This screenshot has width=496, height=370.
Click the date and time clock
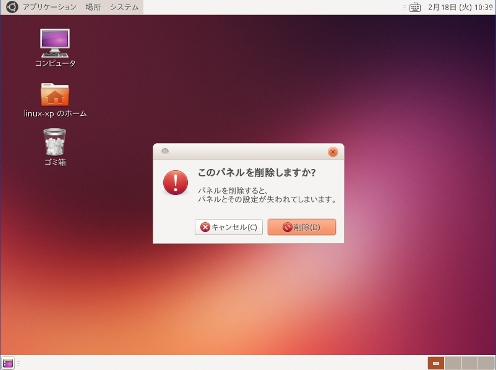[460, 7]
